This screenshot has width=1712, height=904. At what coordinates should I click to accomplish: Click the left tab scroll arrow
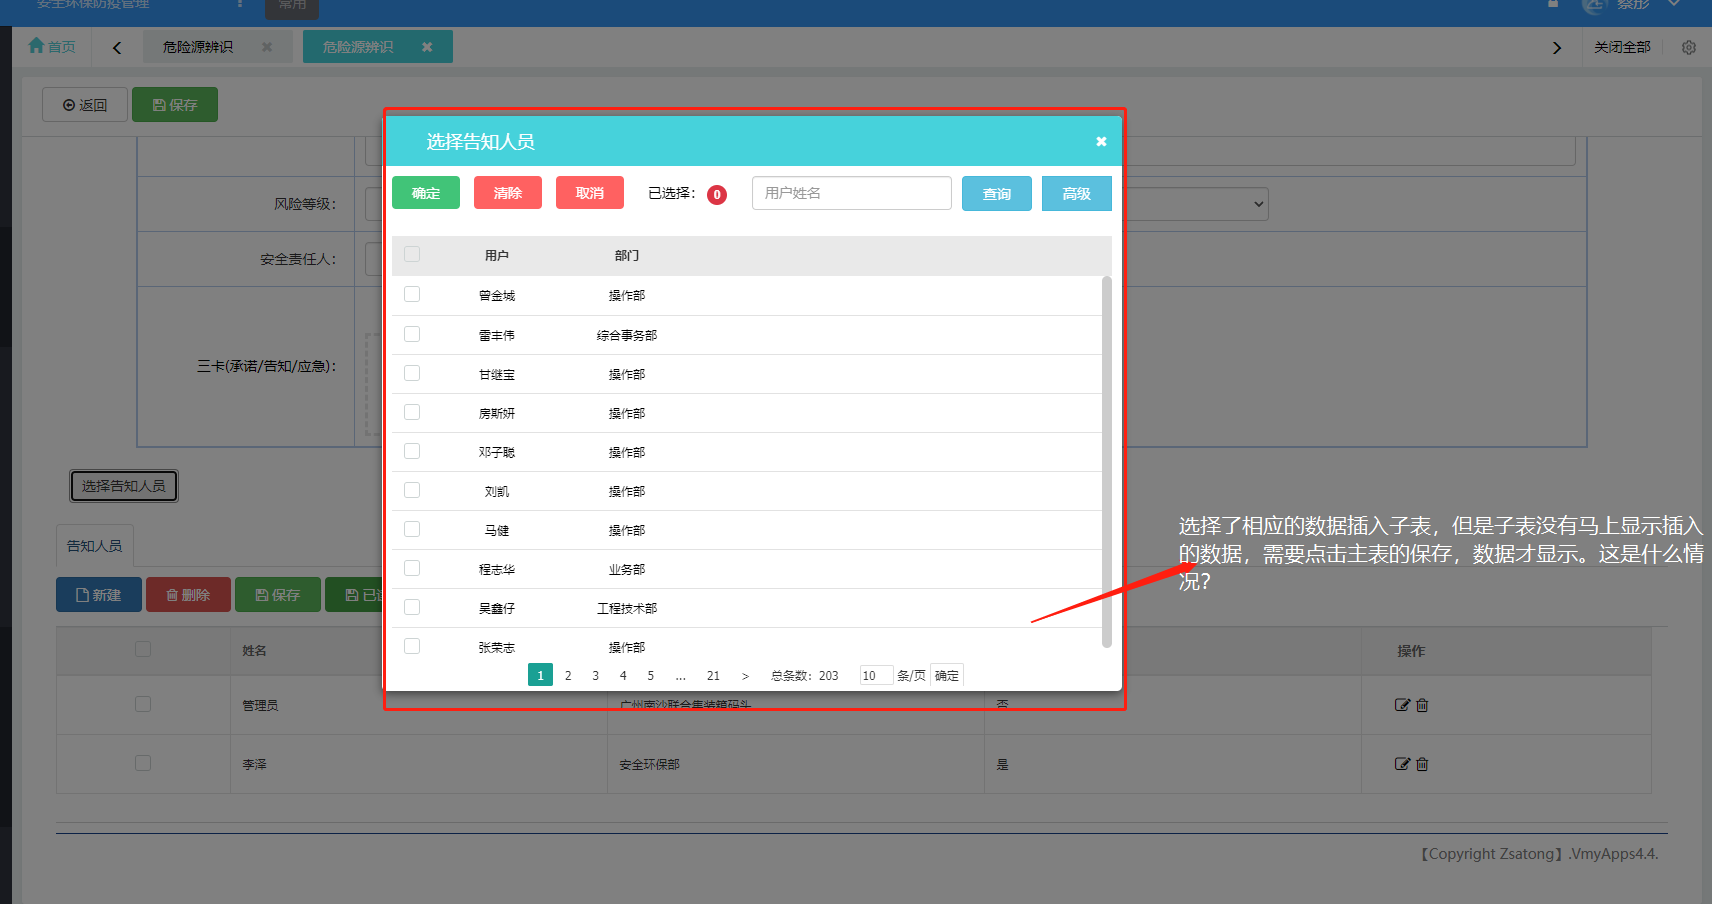(x=117, y=47)
